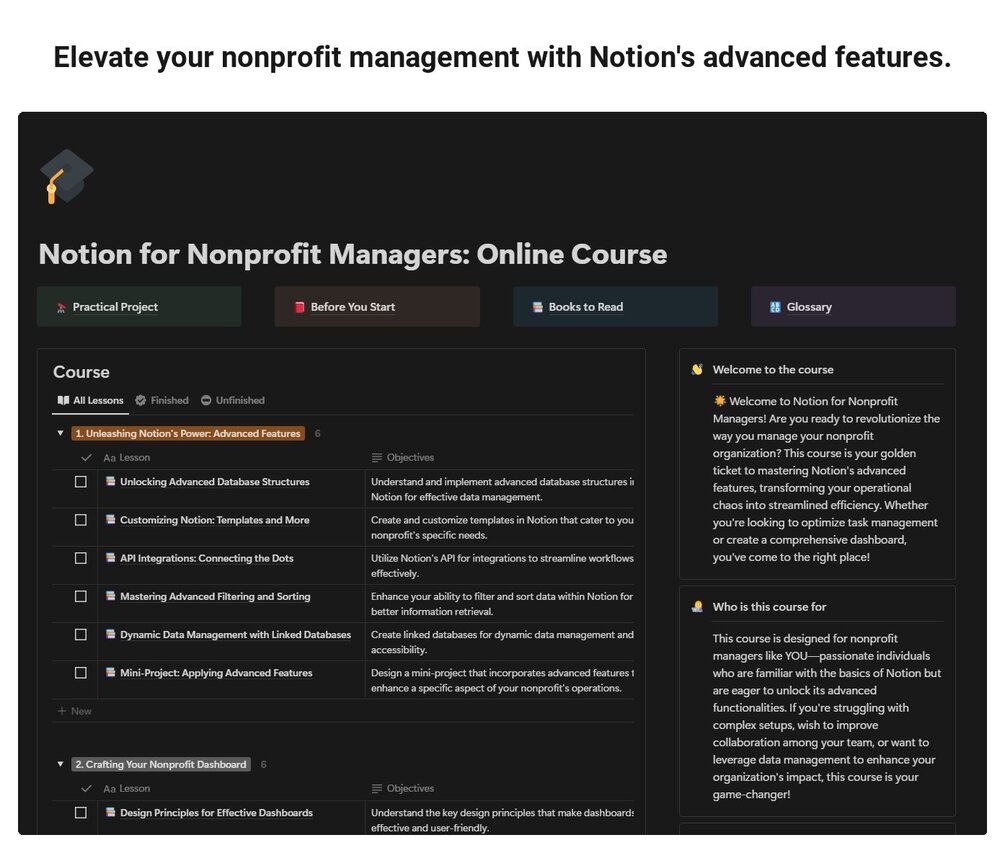Click the Objectives column icon in section 1
The image size is (1005, 853).
377,458
